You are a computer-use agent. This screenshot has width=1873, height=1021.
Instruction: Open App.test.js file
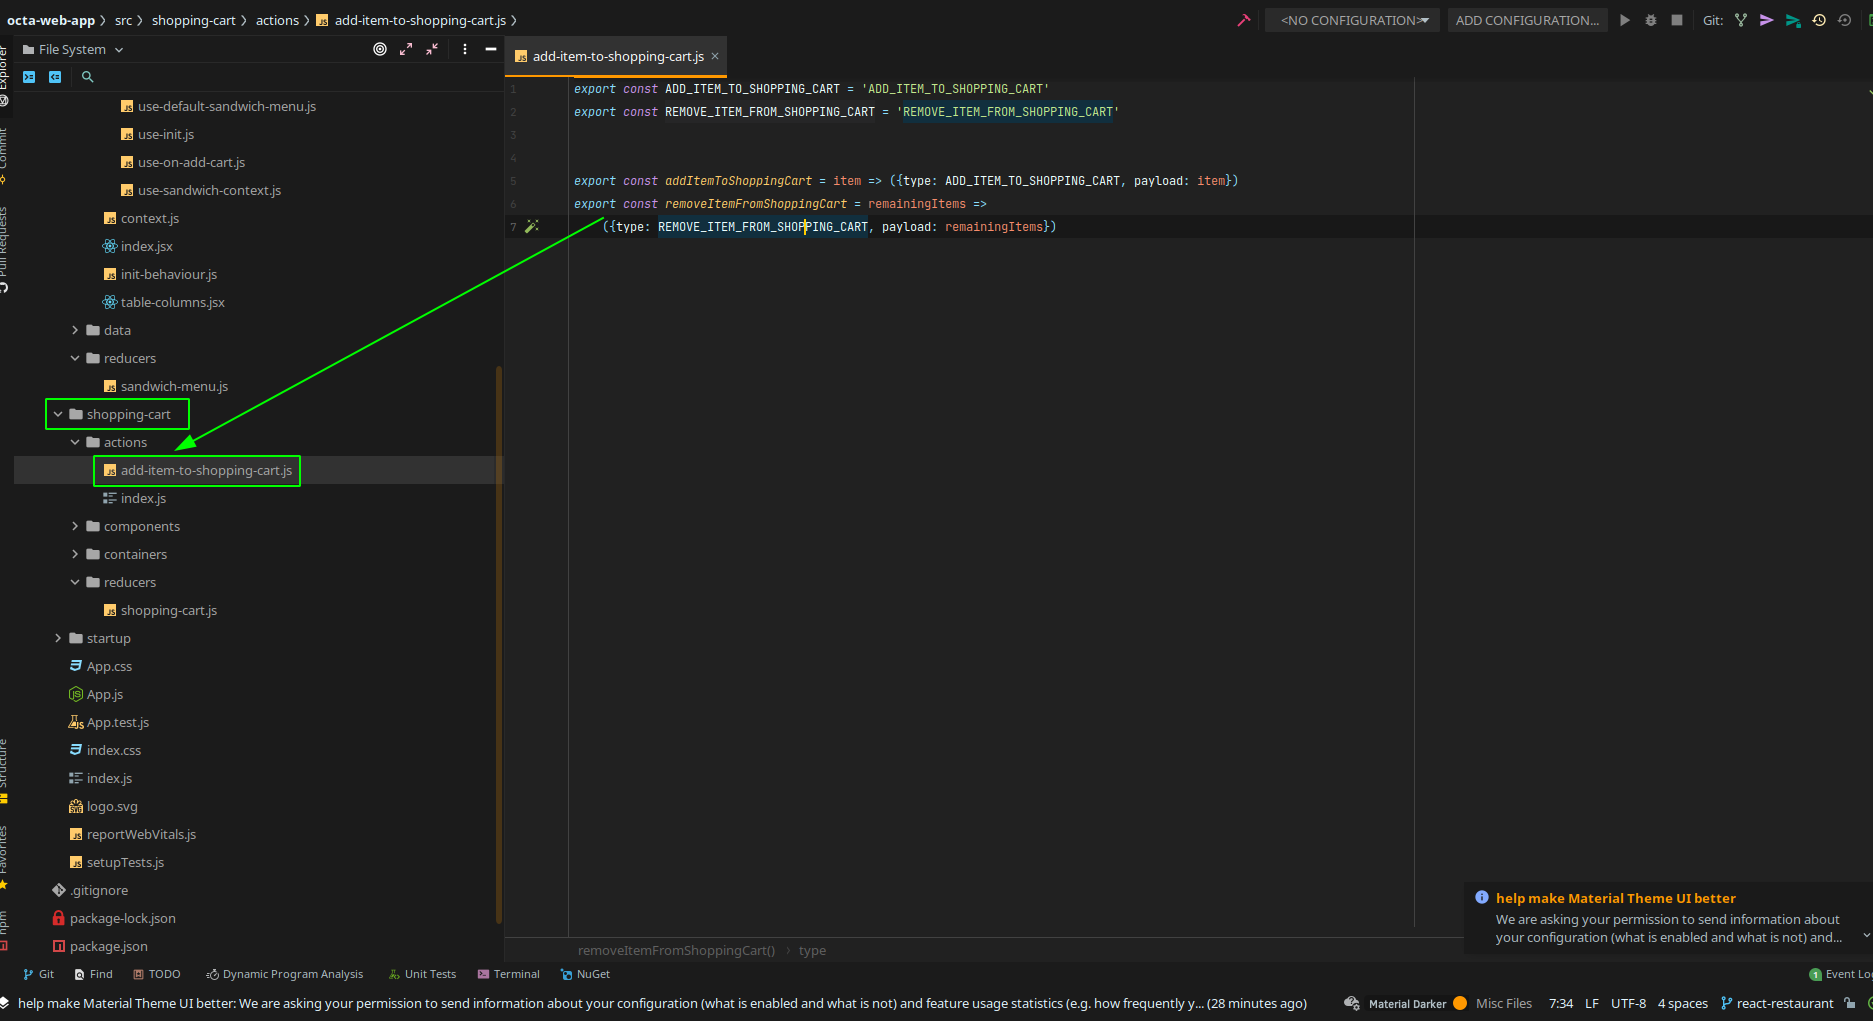click(x=117, y=722)
